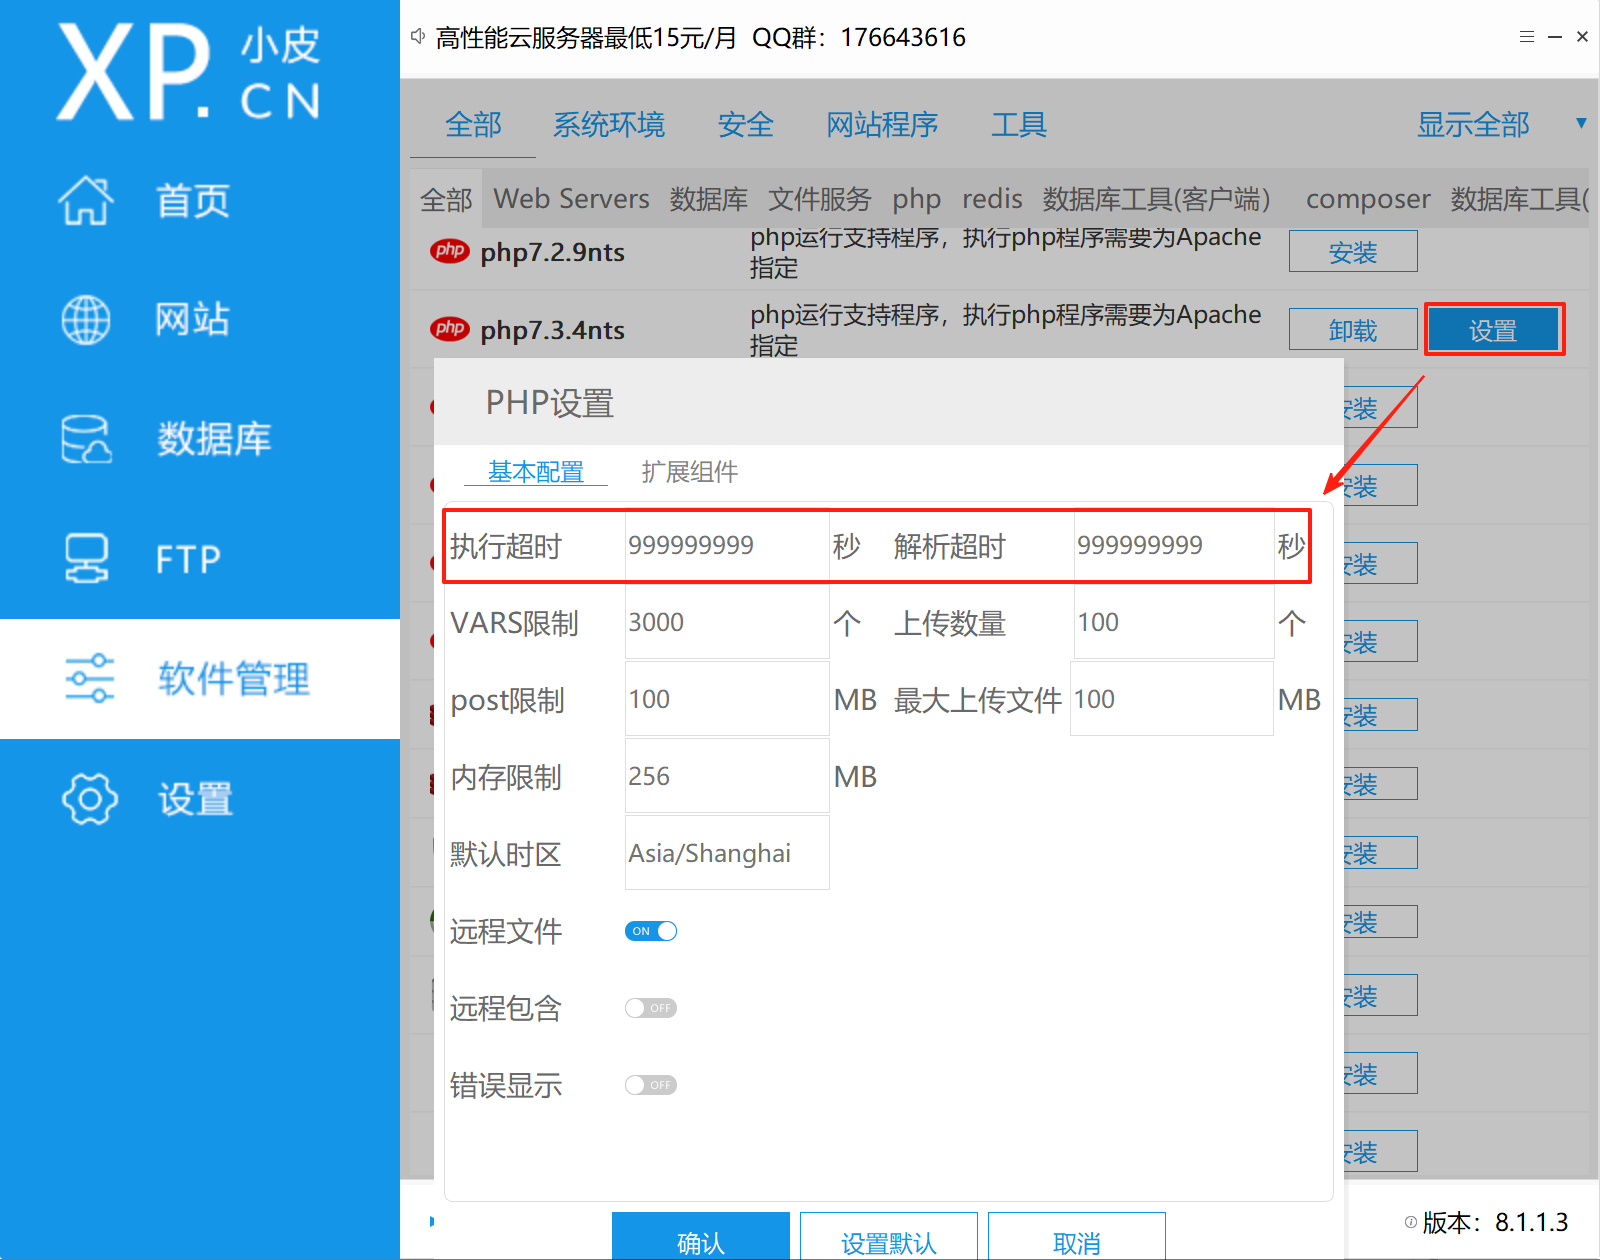Click the 设置默认 button
Screen dimensions: 1600x1260
click(888, 1240)
